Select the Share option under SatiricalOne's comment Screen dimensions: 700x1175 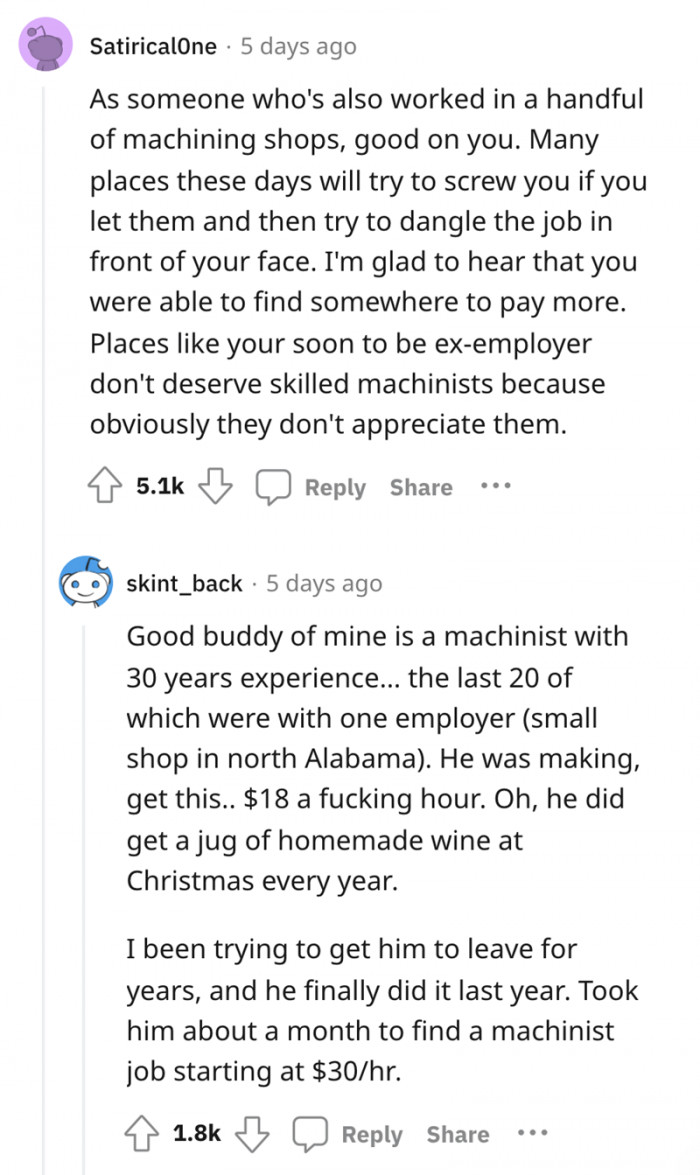pyautogui.click(x=420, y=487)
